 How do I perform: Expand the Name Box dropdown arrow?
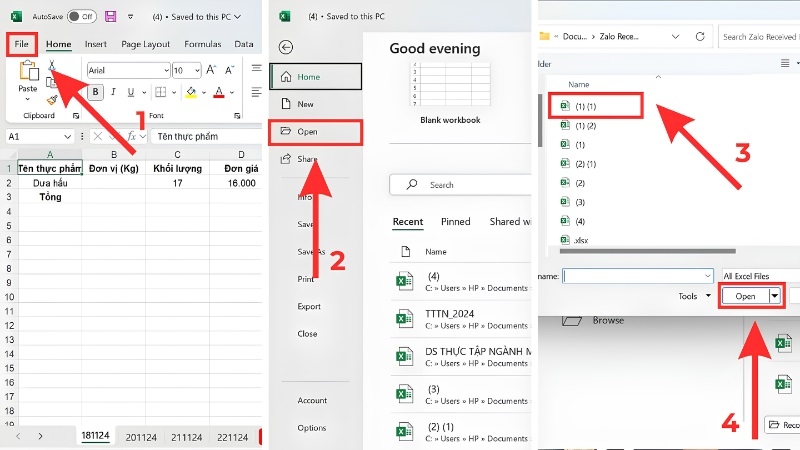click(67, 137)
